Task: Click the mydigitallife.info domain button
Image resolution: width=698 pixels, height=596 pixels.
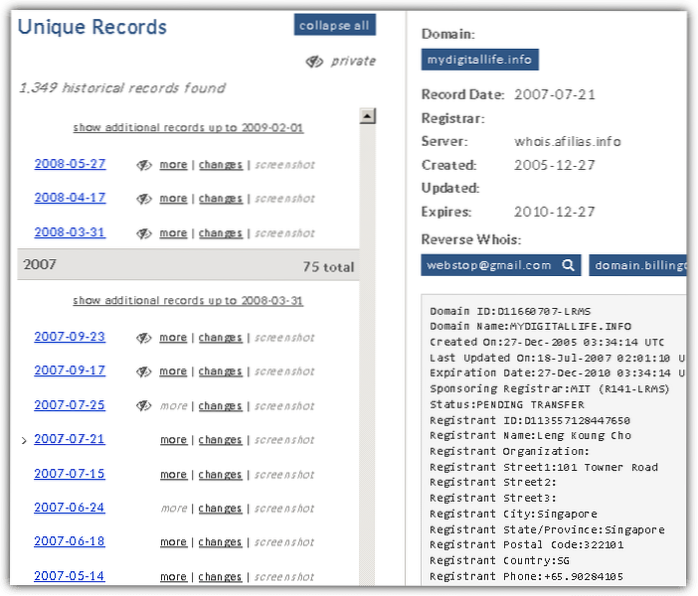Action: click(480, 60)
